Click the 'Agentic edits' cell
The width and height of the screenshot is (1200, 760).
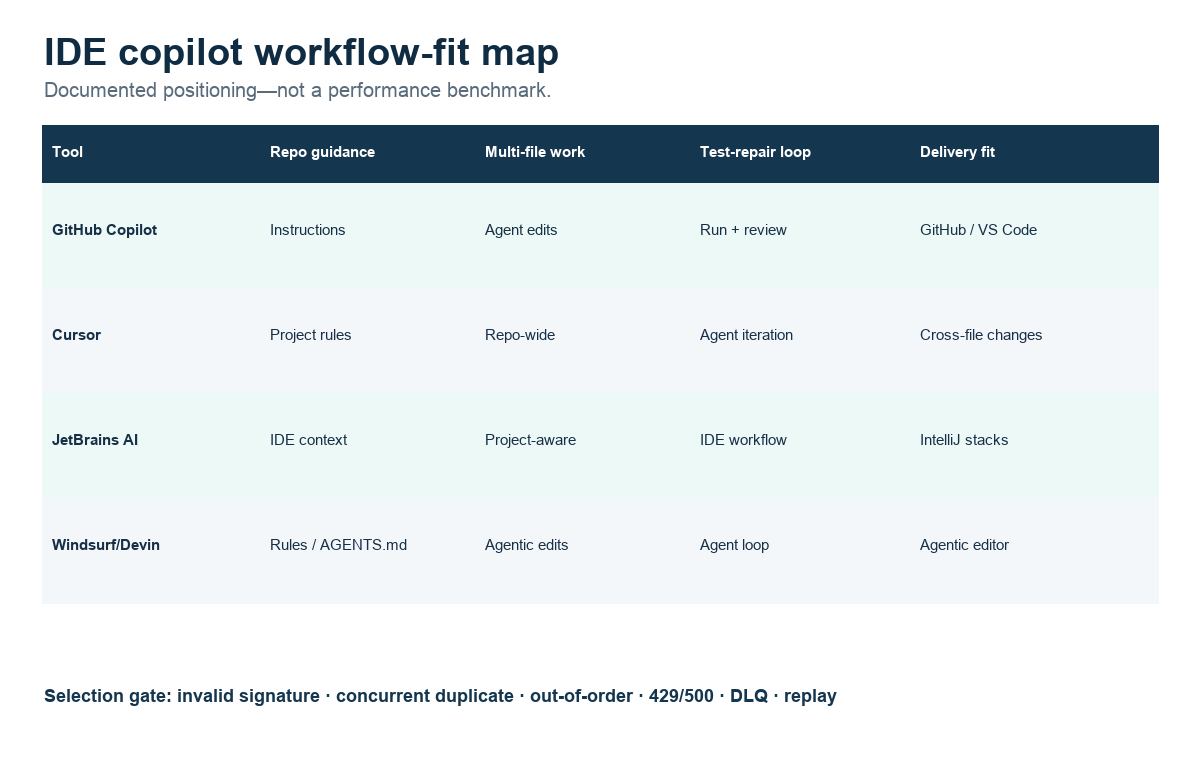coord(526,545)
